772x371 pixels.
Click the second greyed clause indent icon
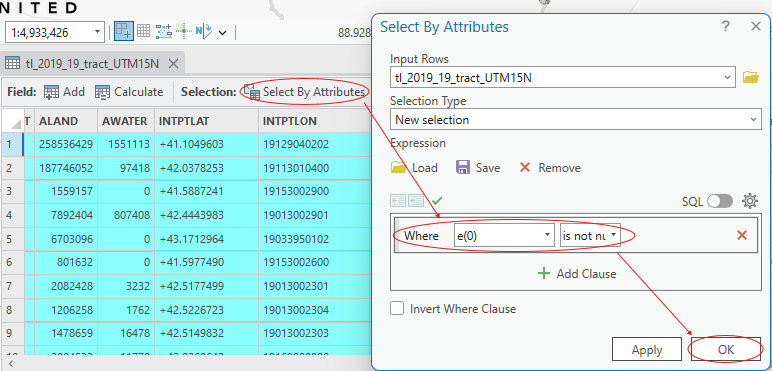pyautogui.click(x=416, y=201)
